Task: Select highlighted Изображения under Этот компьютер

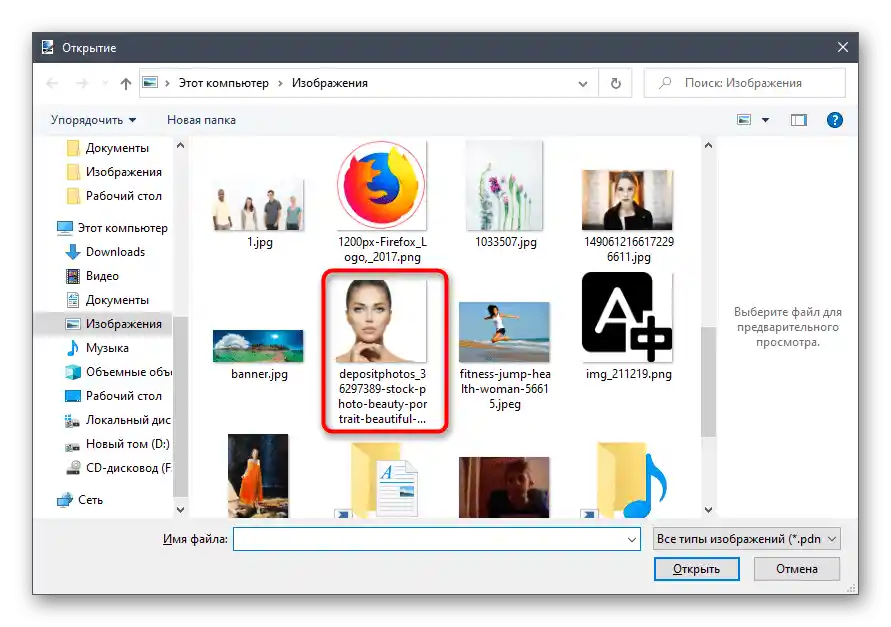Action: point(103,323)
